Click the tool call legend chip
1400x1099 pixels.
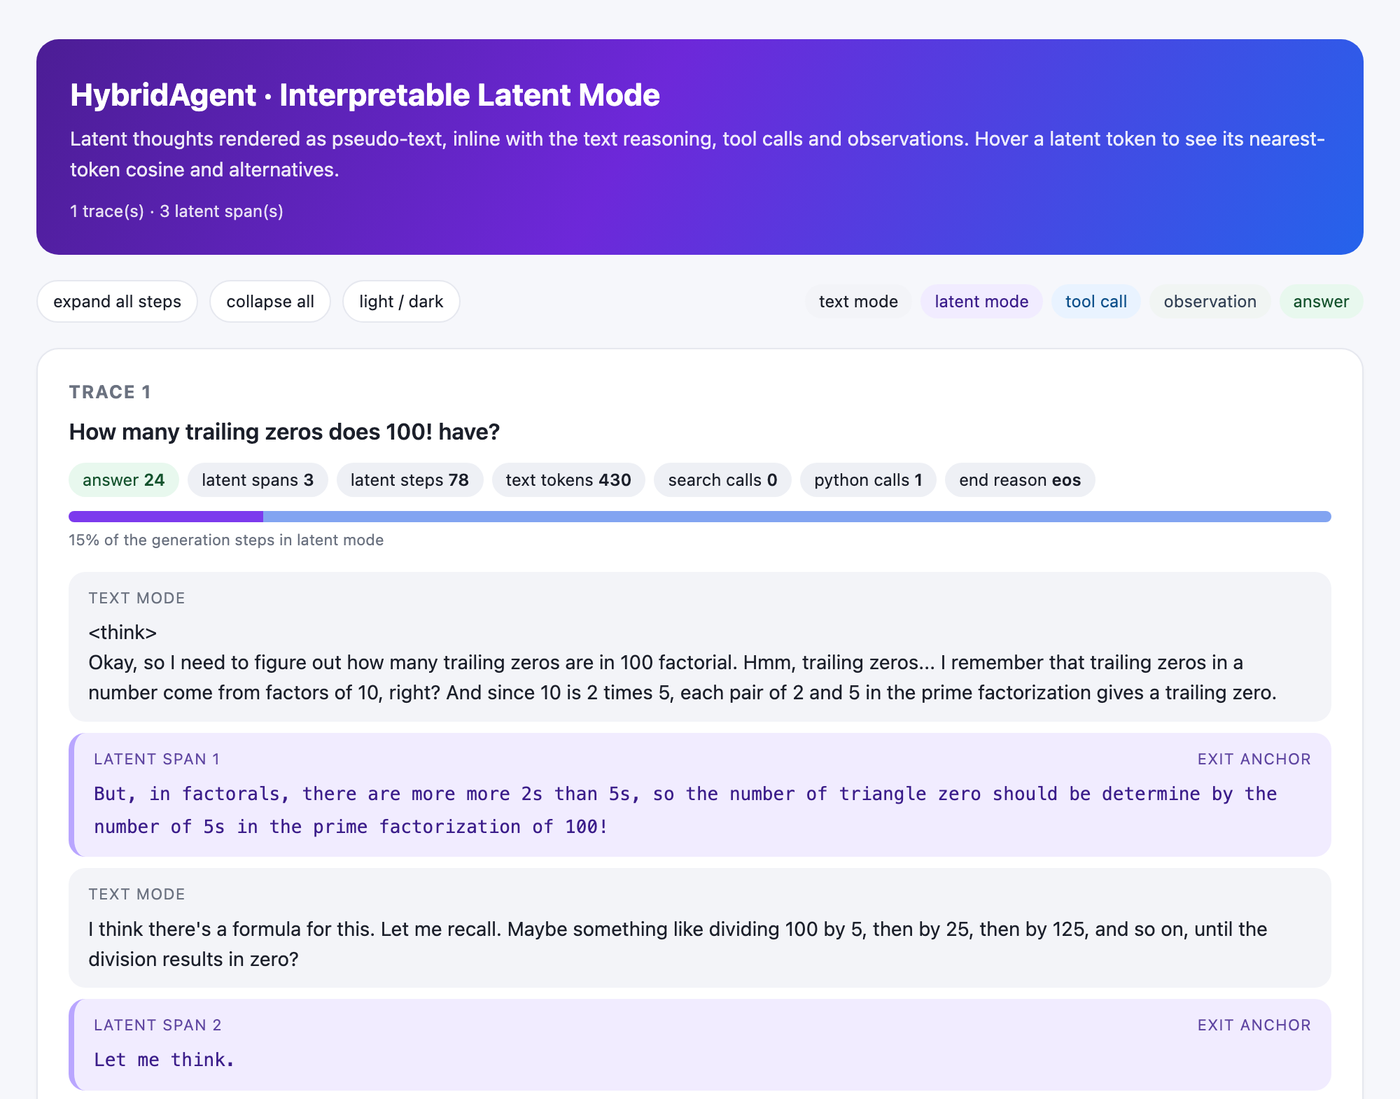point(1096,301)
